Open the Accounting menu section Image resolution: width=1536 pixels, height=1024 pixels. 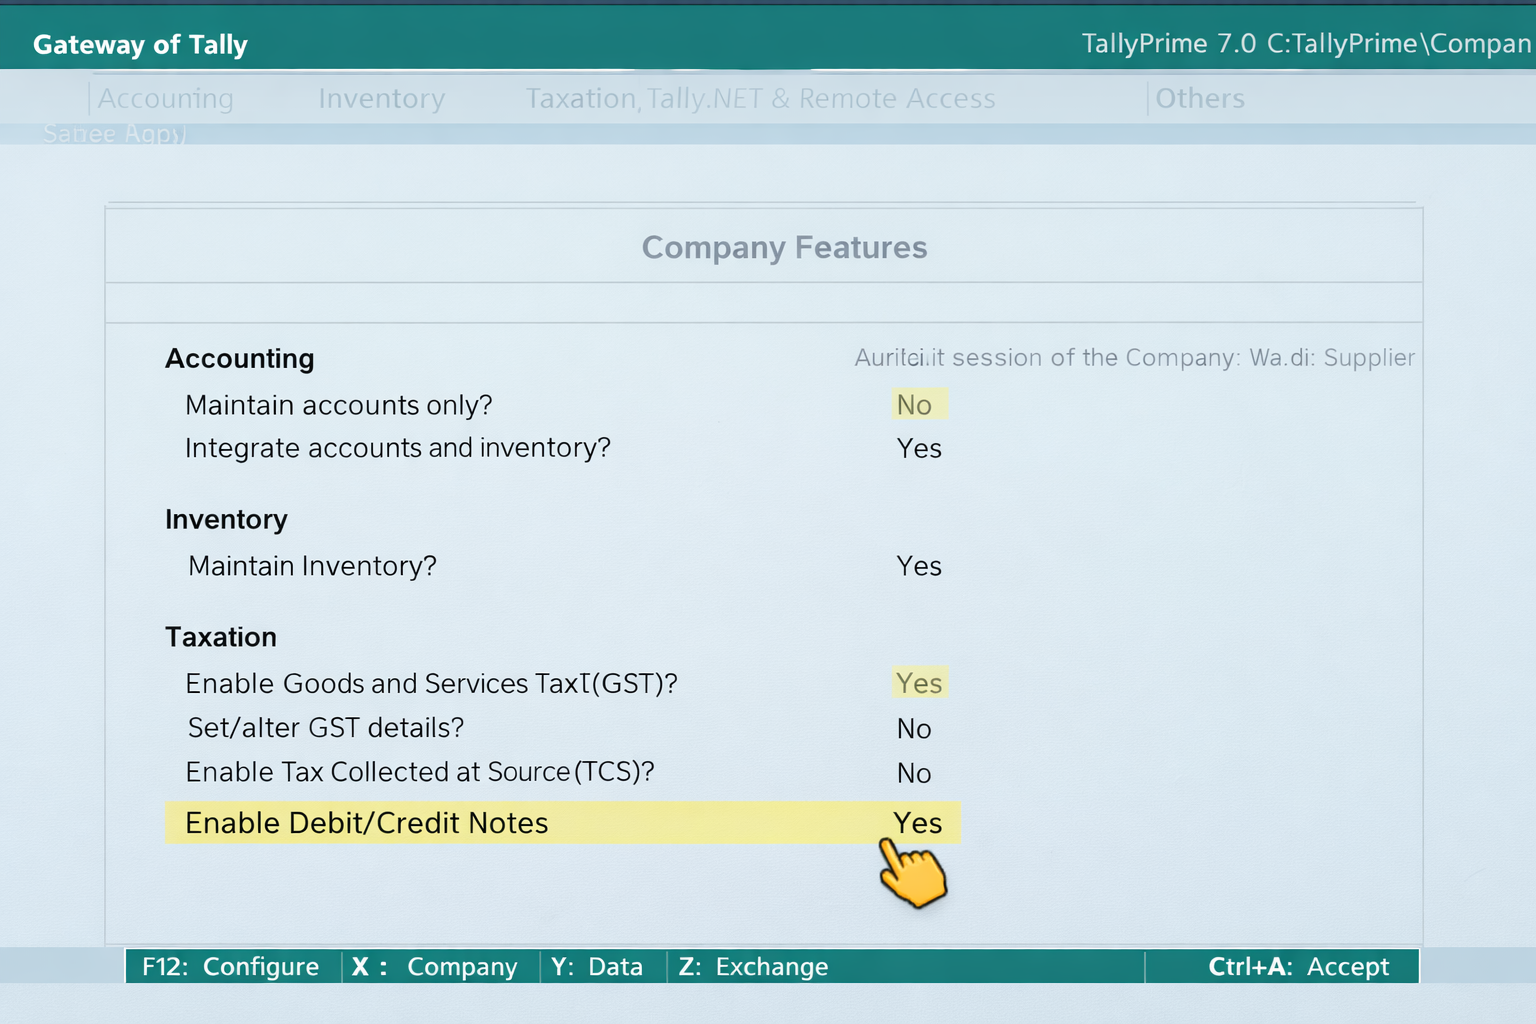click(x=164, y=98)
